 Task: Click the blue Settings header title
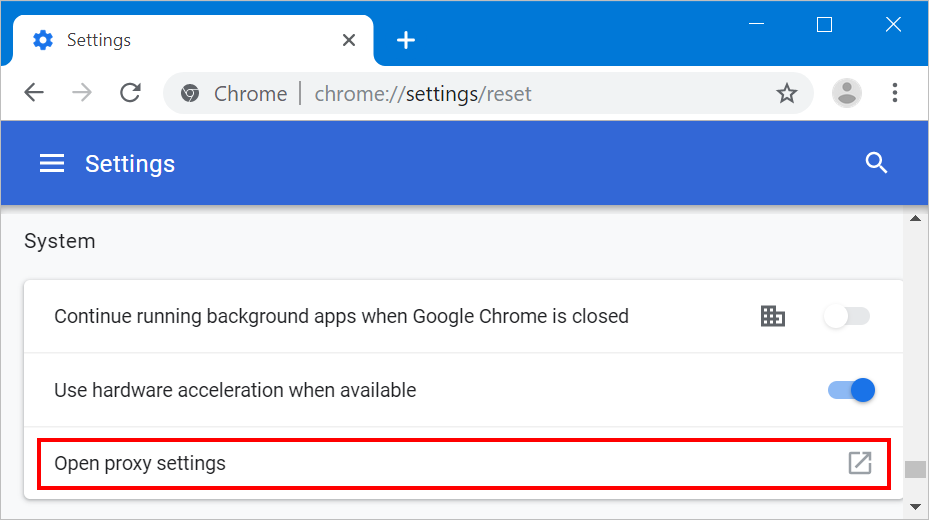[x=130, y=164]
